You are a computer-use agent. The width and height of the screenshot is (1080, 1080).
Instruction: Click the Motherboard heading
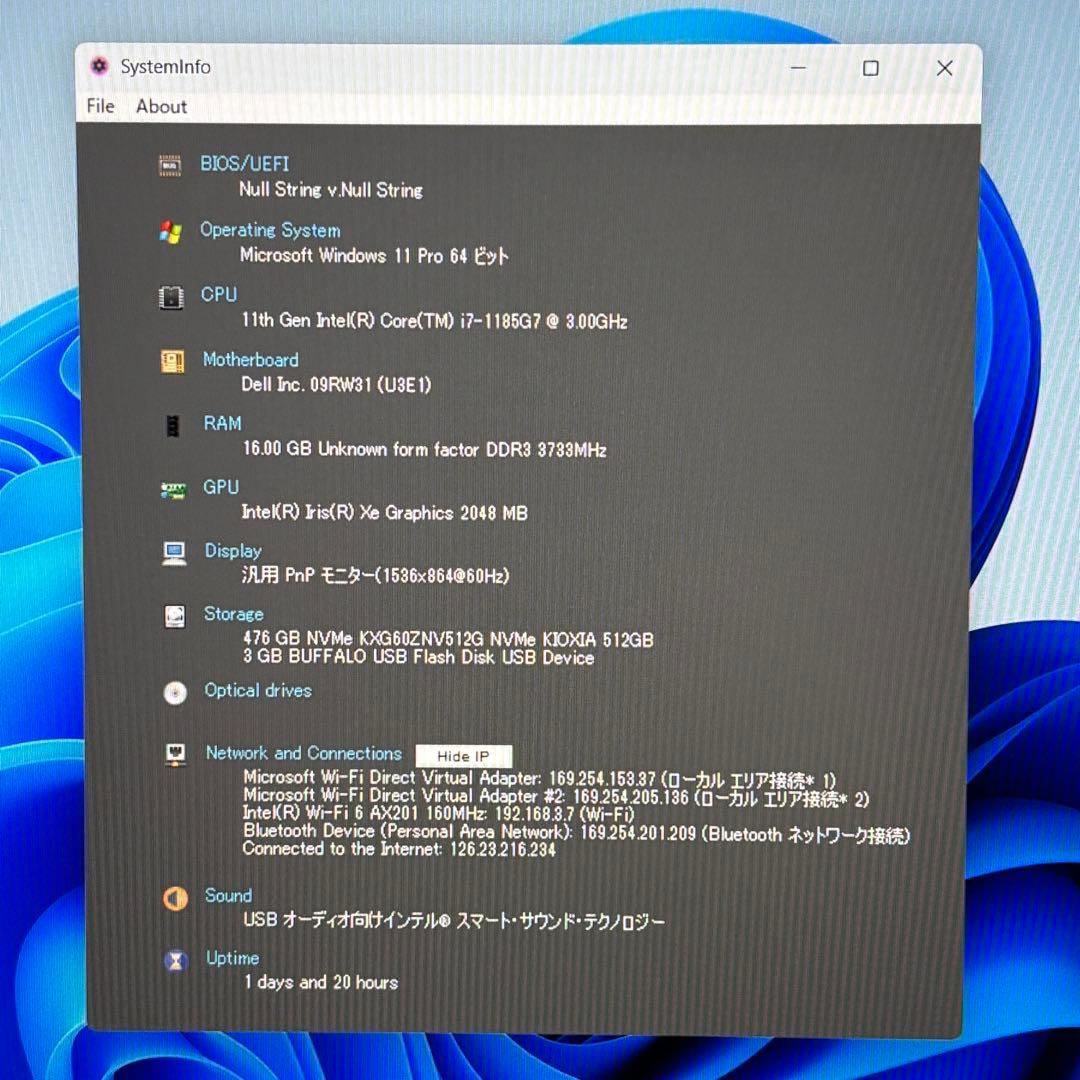click(x=251, y=360)
